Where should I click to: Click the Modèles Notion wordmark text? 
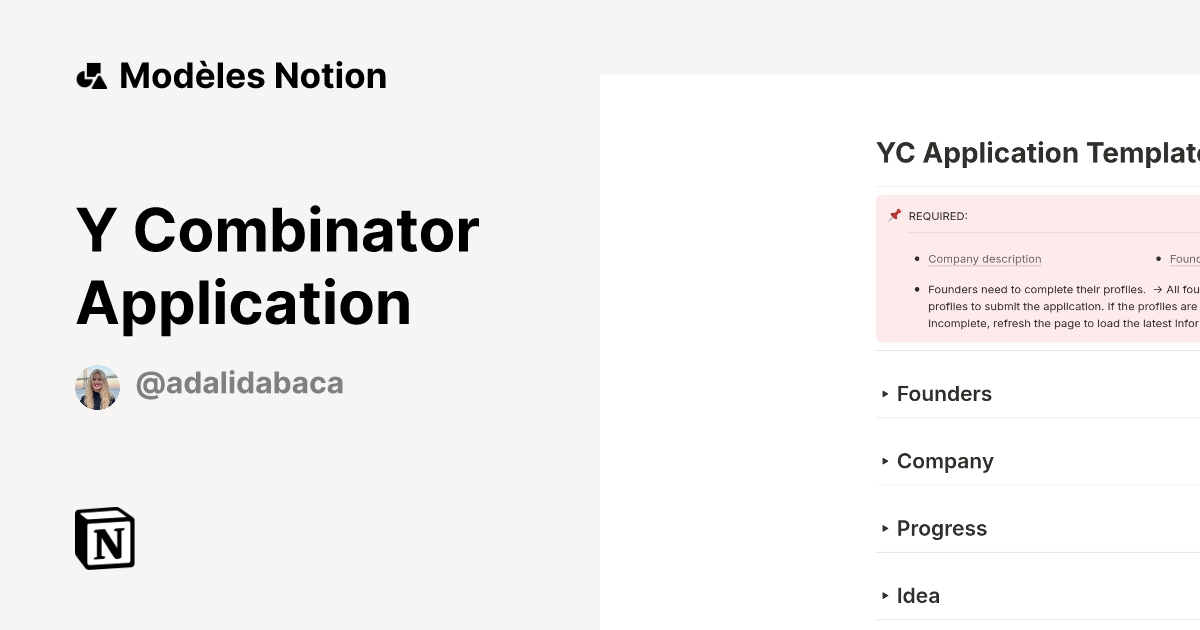click(x=252, y=75)
